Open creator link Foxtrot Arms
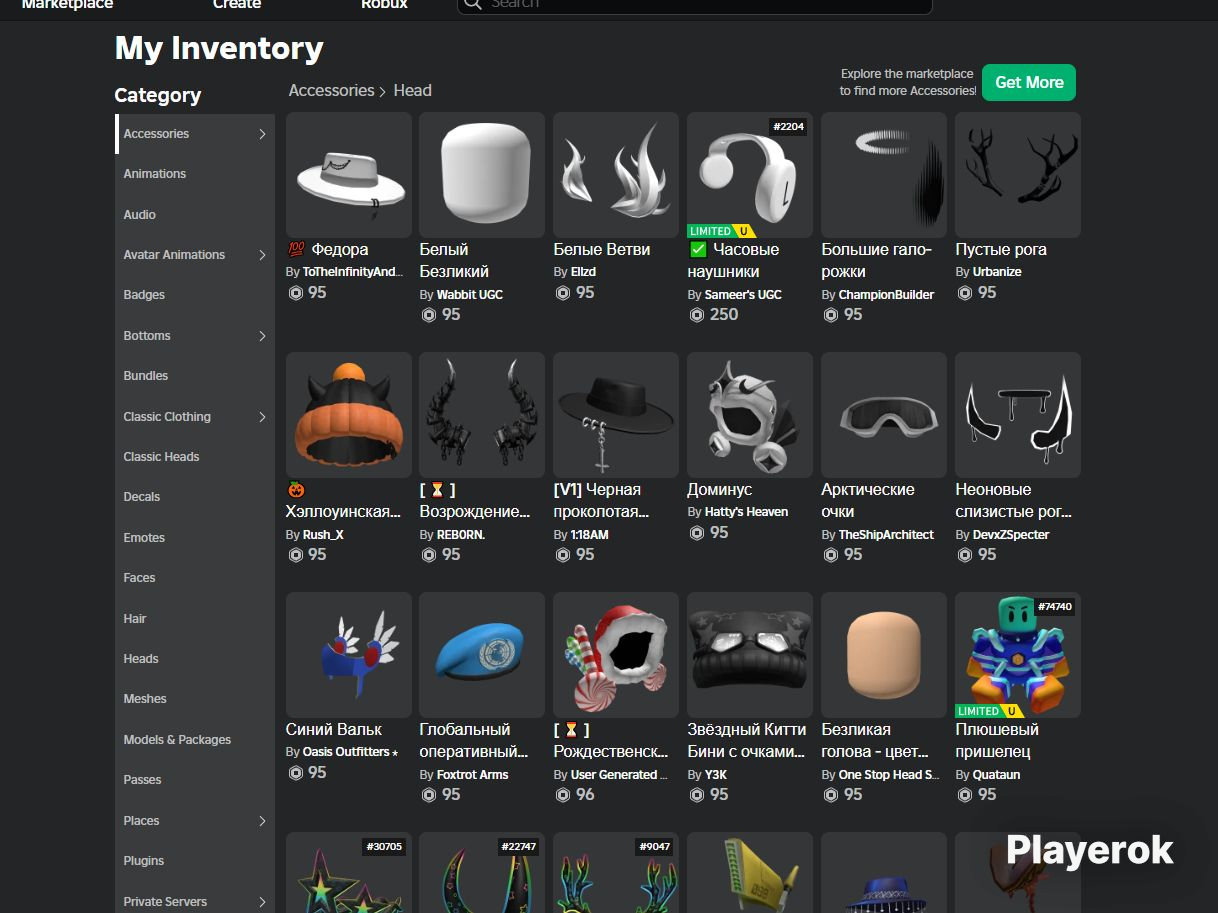1218x913 pixels. [x=472, y=775]
